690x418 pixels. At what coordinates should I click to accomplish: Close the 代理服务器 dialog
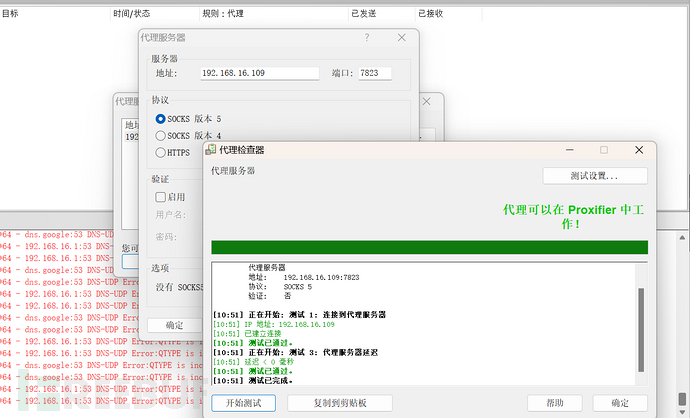click(x=402, y=37)
